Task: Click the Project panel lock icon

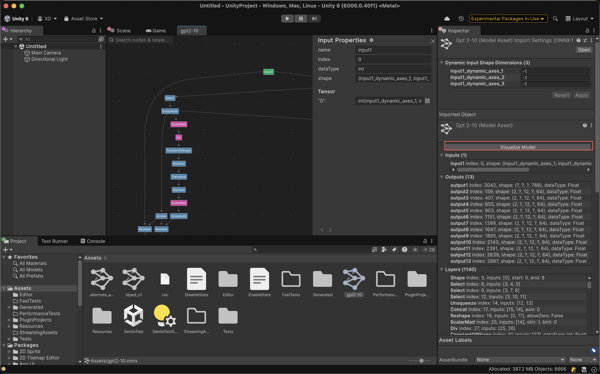Action: tap(425, 241)
